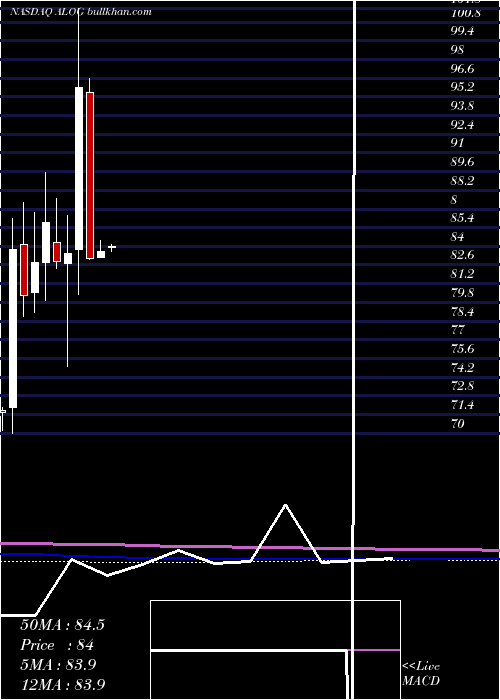500x700 pixels.
Task: Click the 75.6 price axis label
Action: (462, 348)
